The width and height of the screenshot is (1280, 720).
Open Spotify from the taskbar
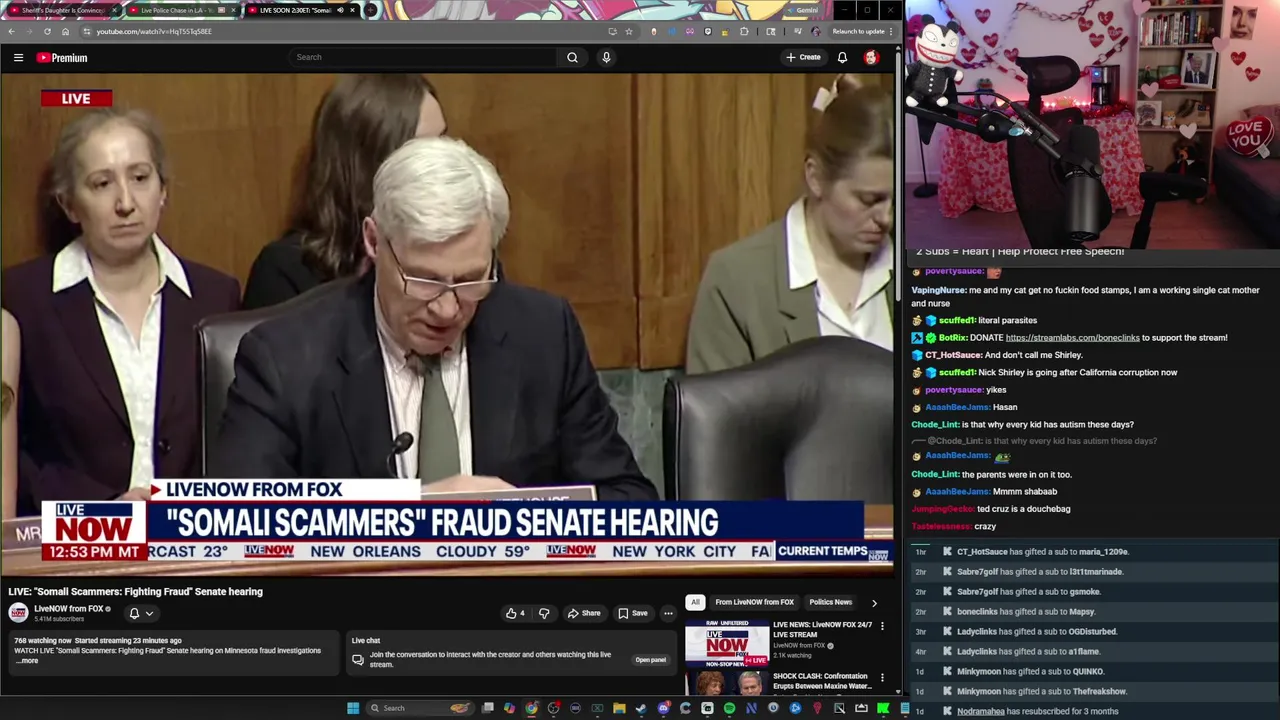point(729,708)
